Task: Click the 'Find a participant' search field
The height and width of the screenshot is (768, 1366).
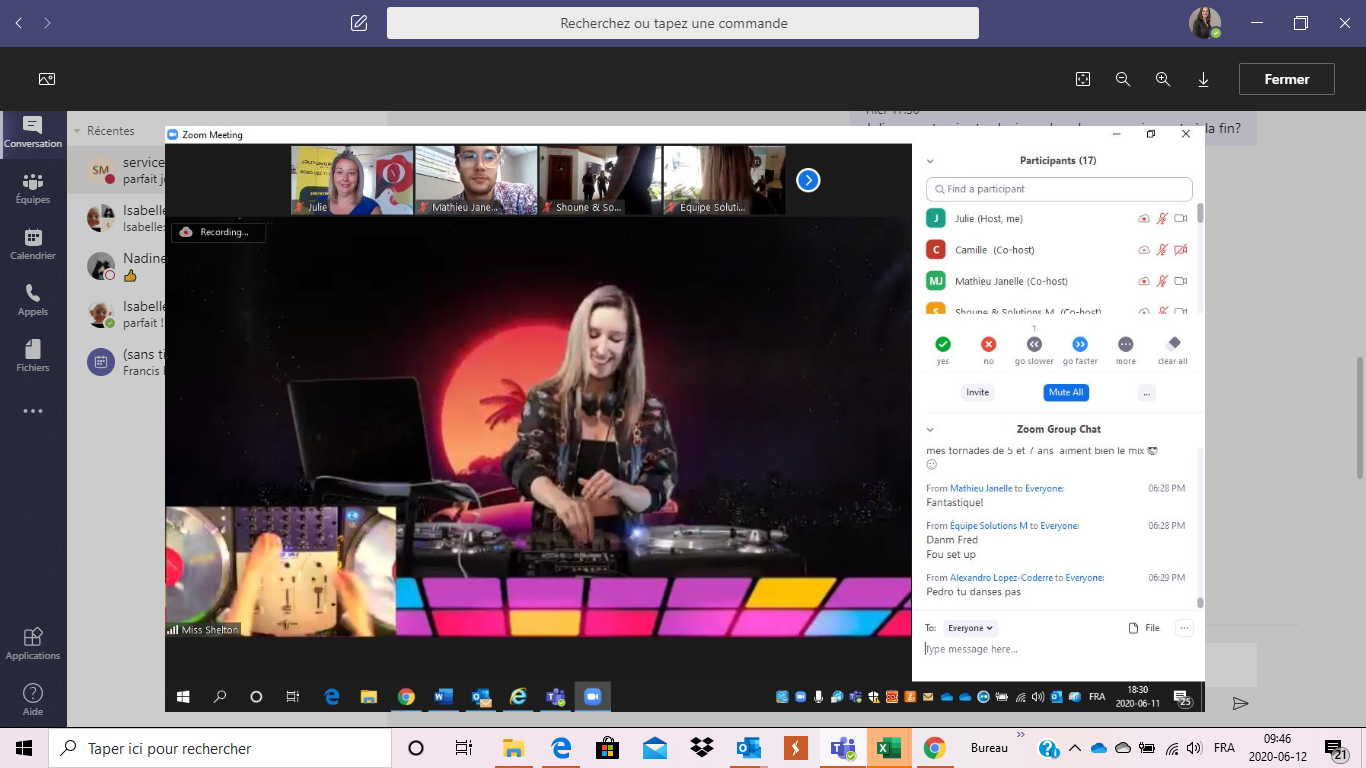Action: (x=1059, y=189)
